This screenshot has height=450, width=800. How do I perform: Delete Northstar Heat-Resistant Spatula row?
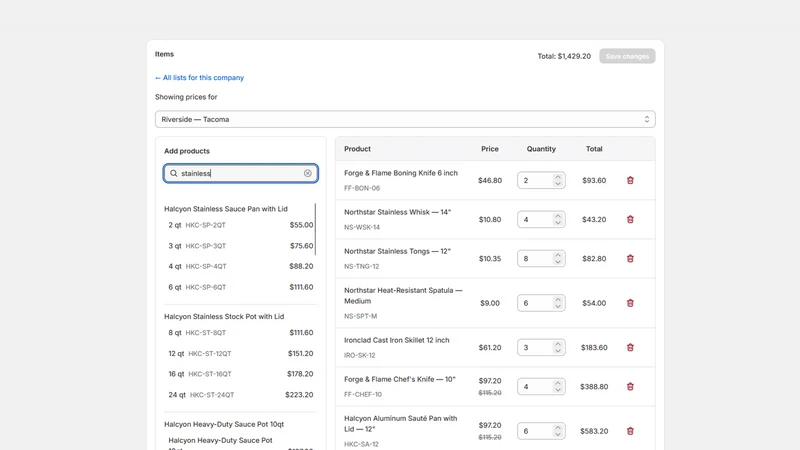click(630, 303)
